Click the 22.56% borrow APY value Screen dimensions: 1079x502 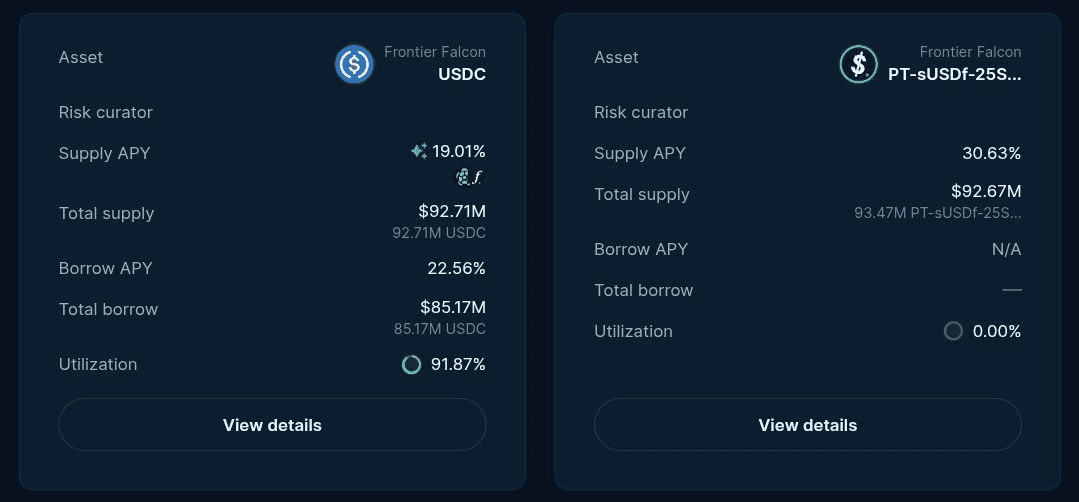[456, 268]
